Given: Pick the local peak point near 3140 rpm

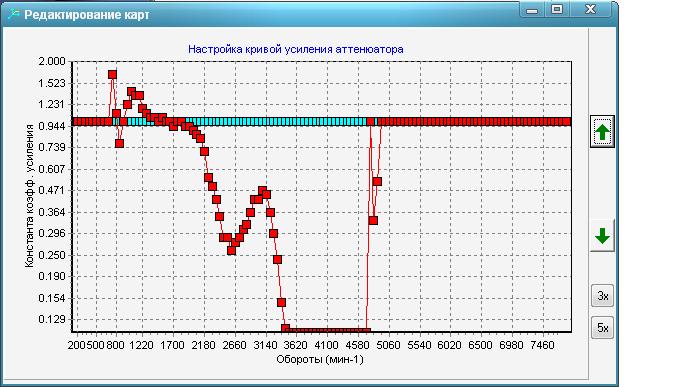Looking at the screenshot, I should click(x=262, y=191).
